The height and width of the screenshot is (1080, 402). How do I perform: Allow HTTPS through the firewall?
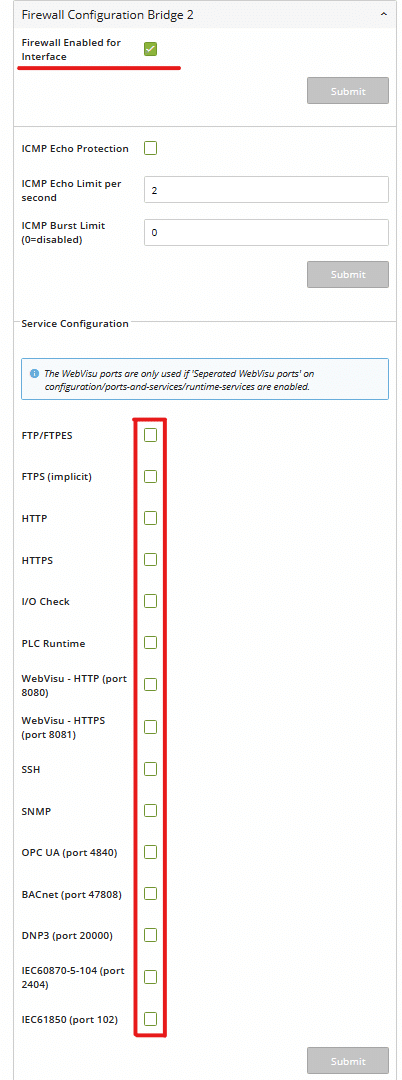150,560
